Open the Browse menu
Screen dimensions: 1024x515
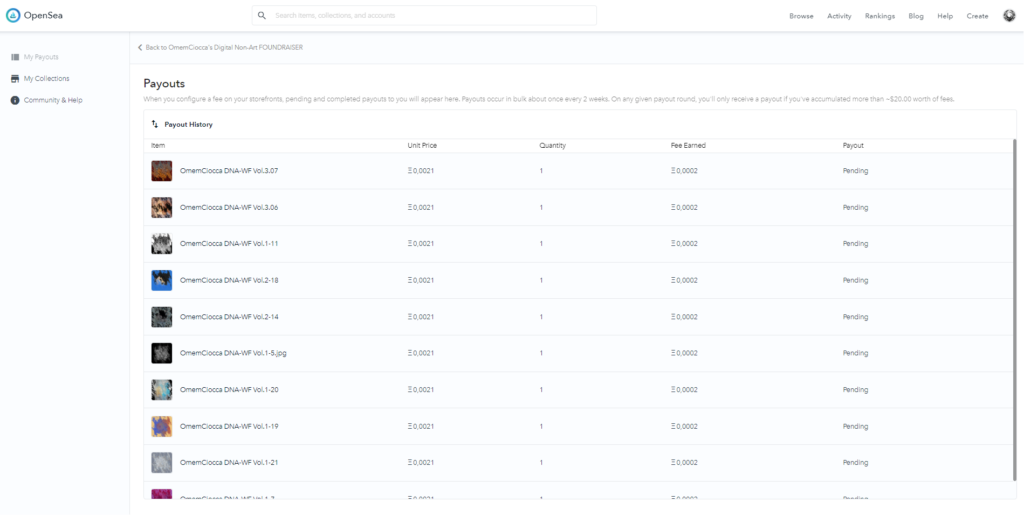pos(801,16)
